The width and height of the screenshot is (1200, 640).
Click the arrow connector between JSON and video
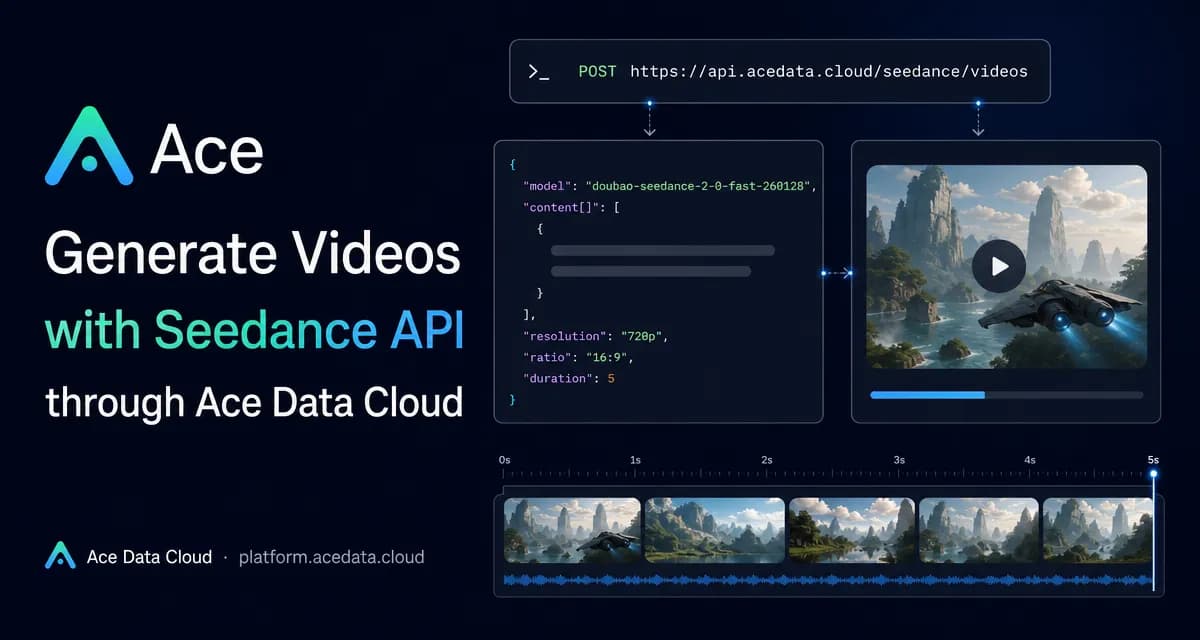(837, 272)
